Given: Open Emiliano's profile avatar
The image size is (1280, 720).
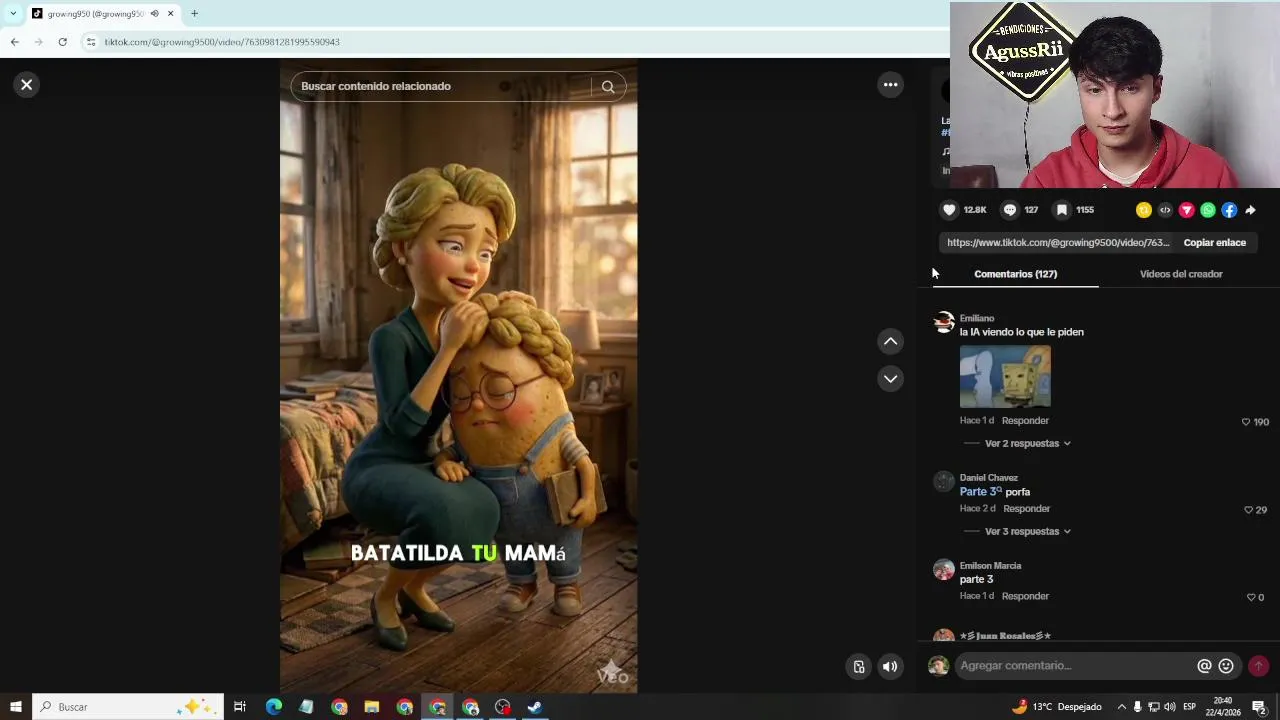Looking at the screenshot, I should tap(944, 322).
